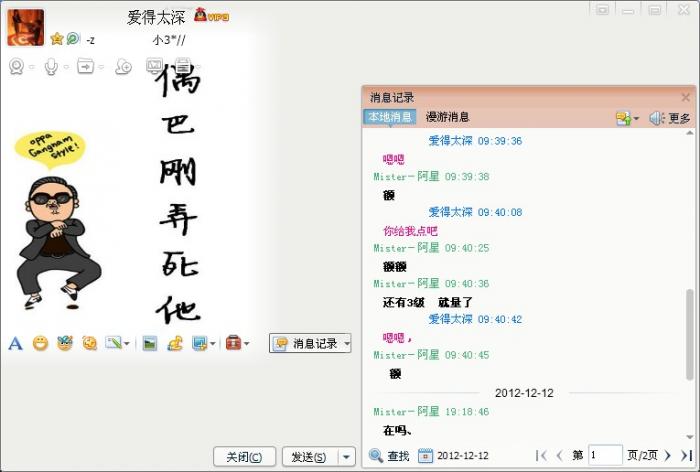Close the 消息记录 panel
This screenshot has width=700, height=472.
(686, 97)
